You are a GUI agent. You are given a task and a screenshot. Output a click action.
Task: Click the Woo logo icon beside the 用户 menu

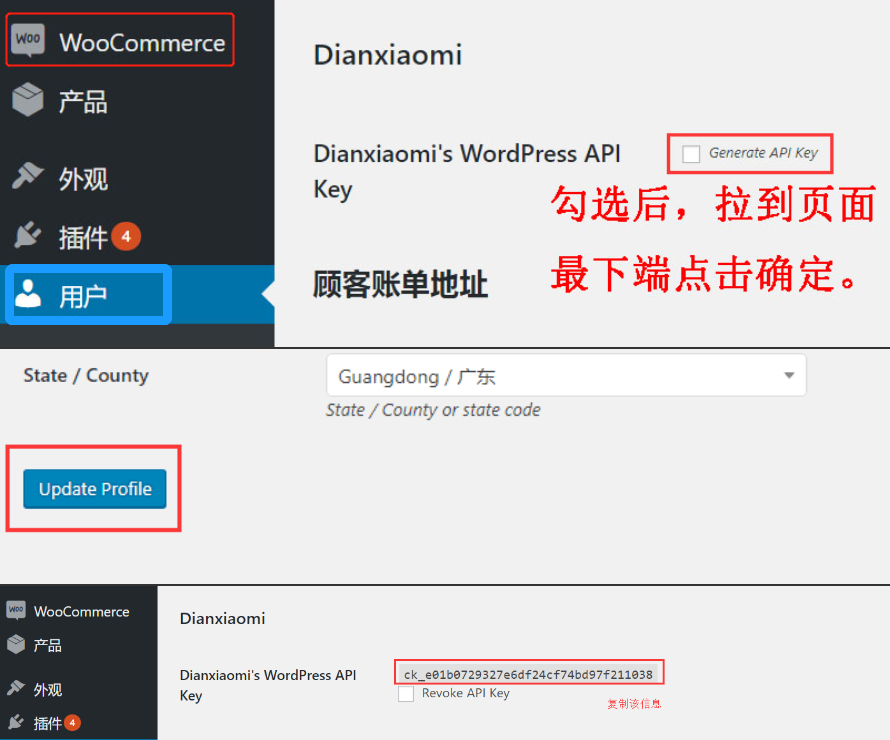[28, 40]
